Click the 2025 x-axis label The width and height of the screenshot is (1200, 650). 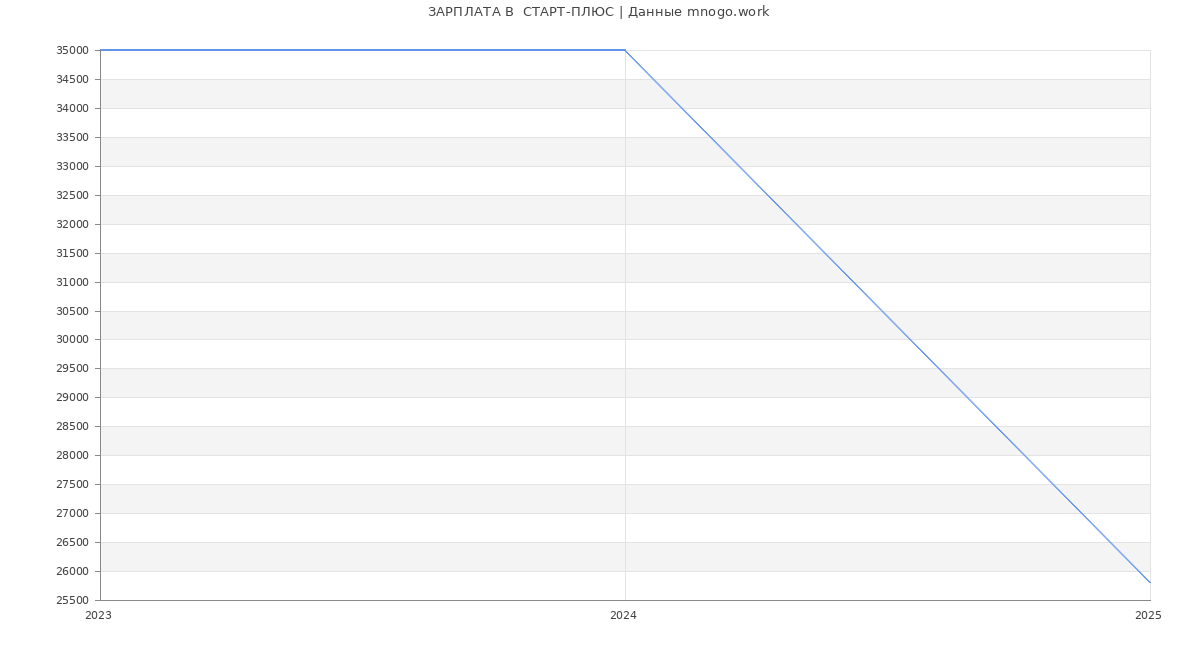click(1148, 616)
